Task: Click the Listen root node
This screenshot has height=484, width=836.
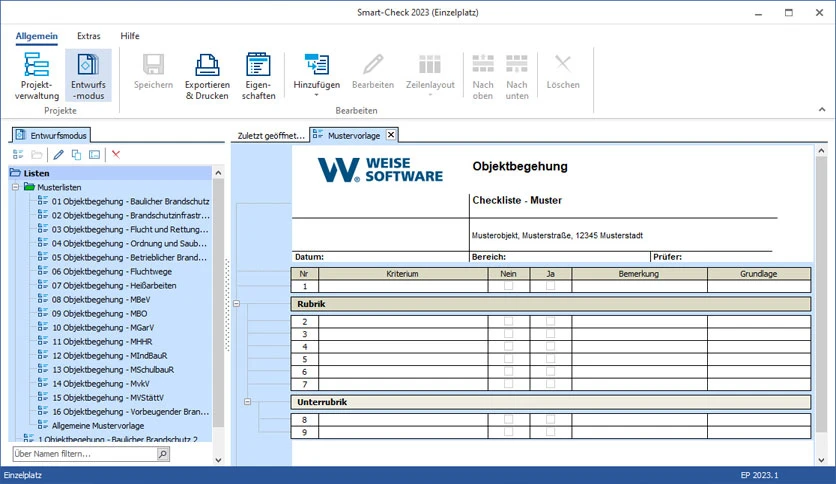Action: click(36, 173)
